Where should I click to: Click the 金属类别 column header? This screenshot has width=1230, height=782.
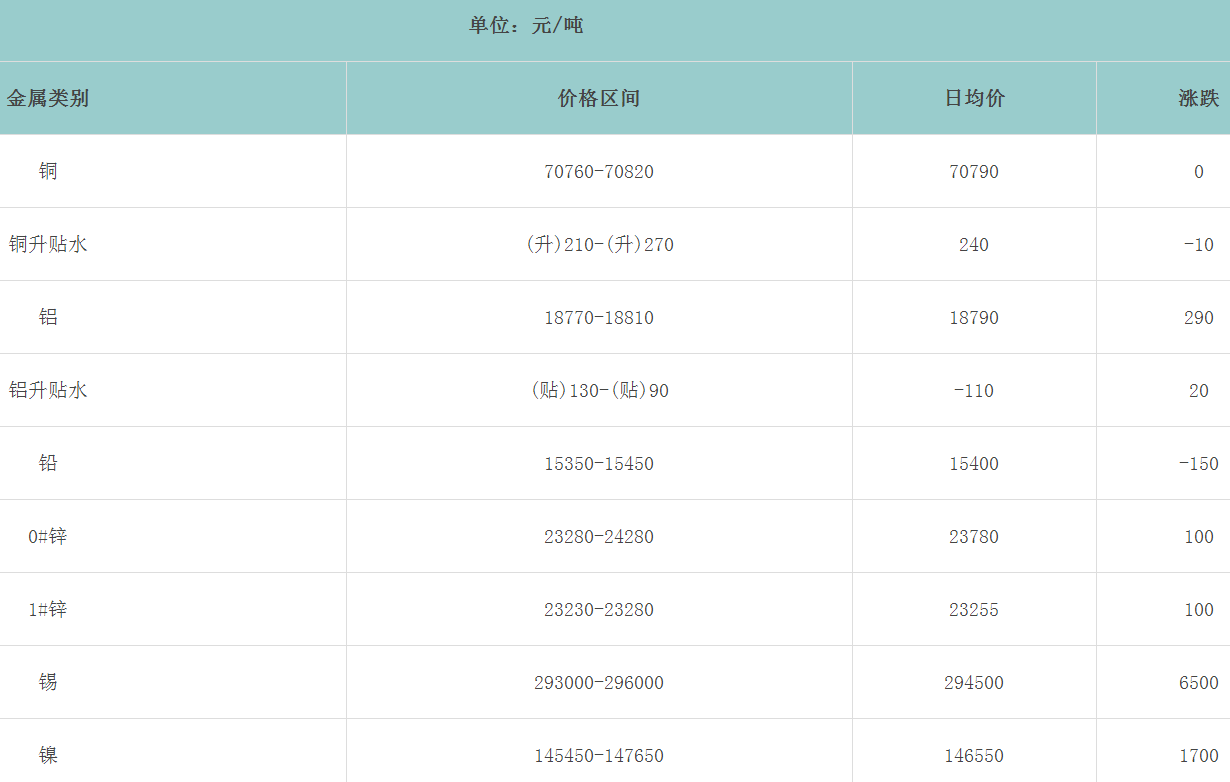[48, 98]
